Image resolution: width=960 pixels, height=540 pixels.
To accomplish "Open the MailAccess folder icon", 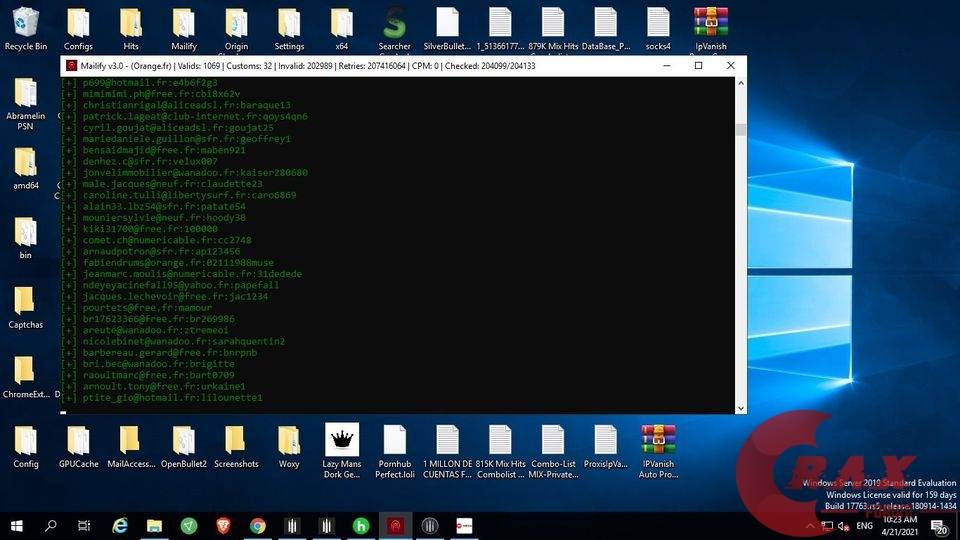I will (131, 447).
